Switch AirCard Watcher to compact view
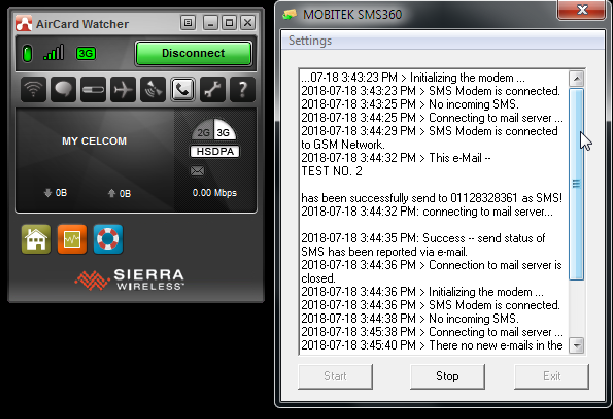Screen dimensions: 613x419 point(188,22)
